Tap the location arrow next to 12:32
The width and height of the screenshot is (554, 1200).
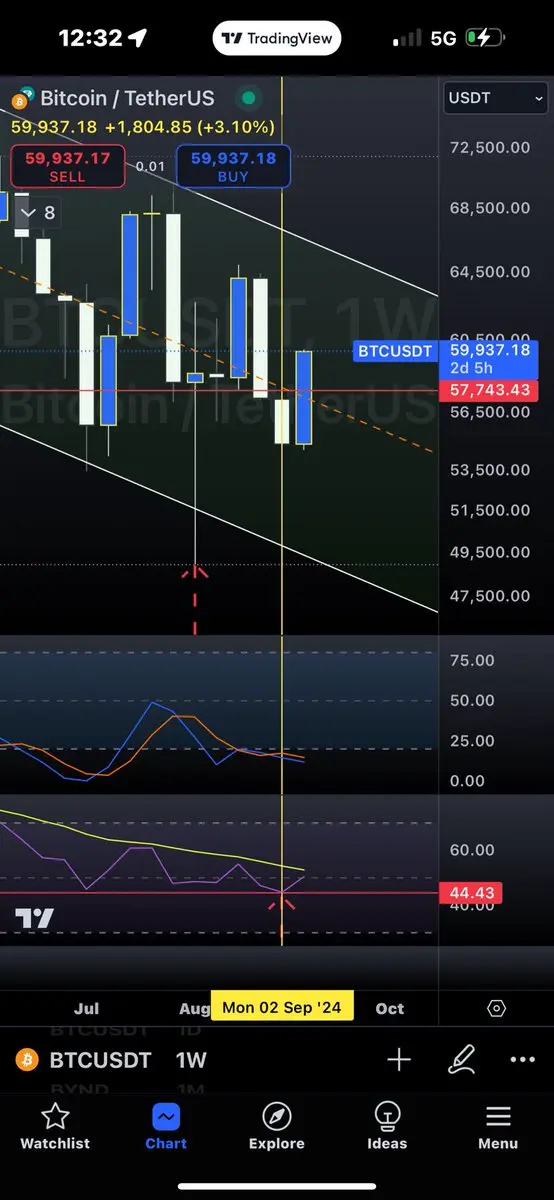pos(137,38)
